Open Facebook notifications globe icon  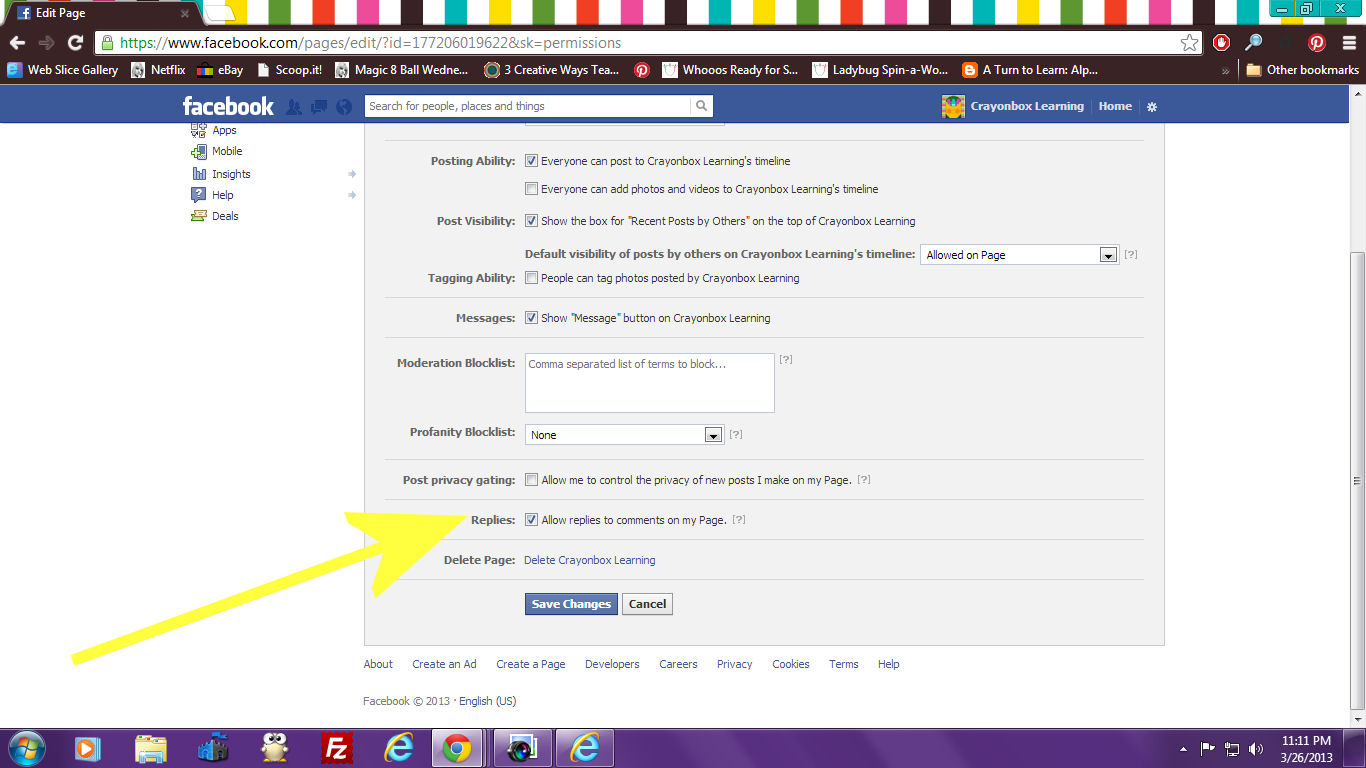344,106
